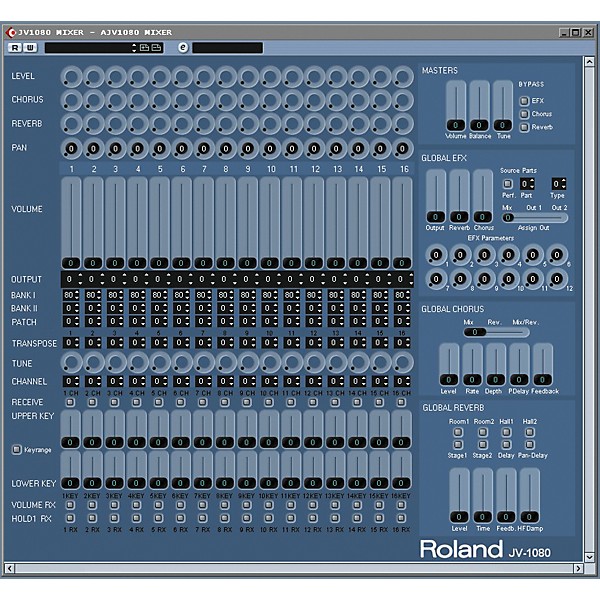The width and height of the screenshot is (600, 600).
Task: Click the horizontal scrollbar right arrow
Action: [578, 569]
